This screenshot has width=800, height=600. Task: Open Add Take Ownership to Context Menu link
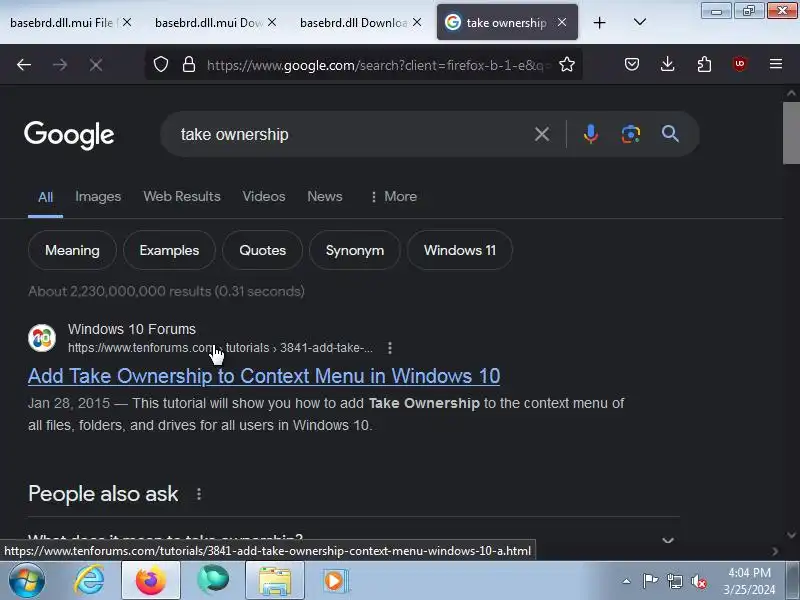coord(264,376)
